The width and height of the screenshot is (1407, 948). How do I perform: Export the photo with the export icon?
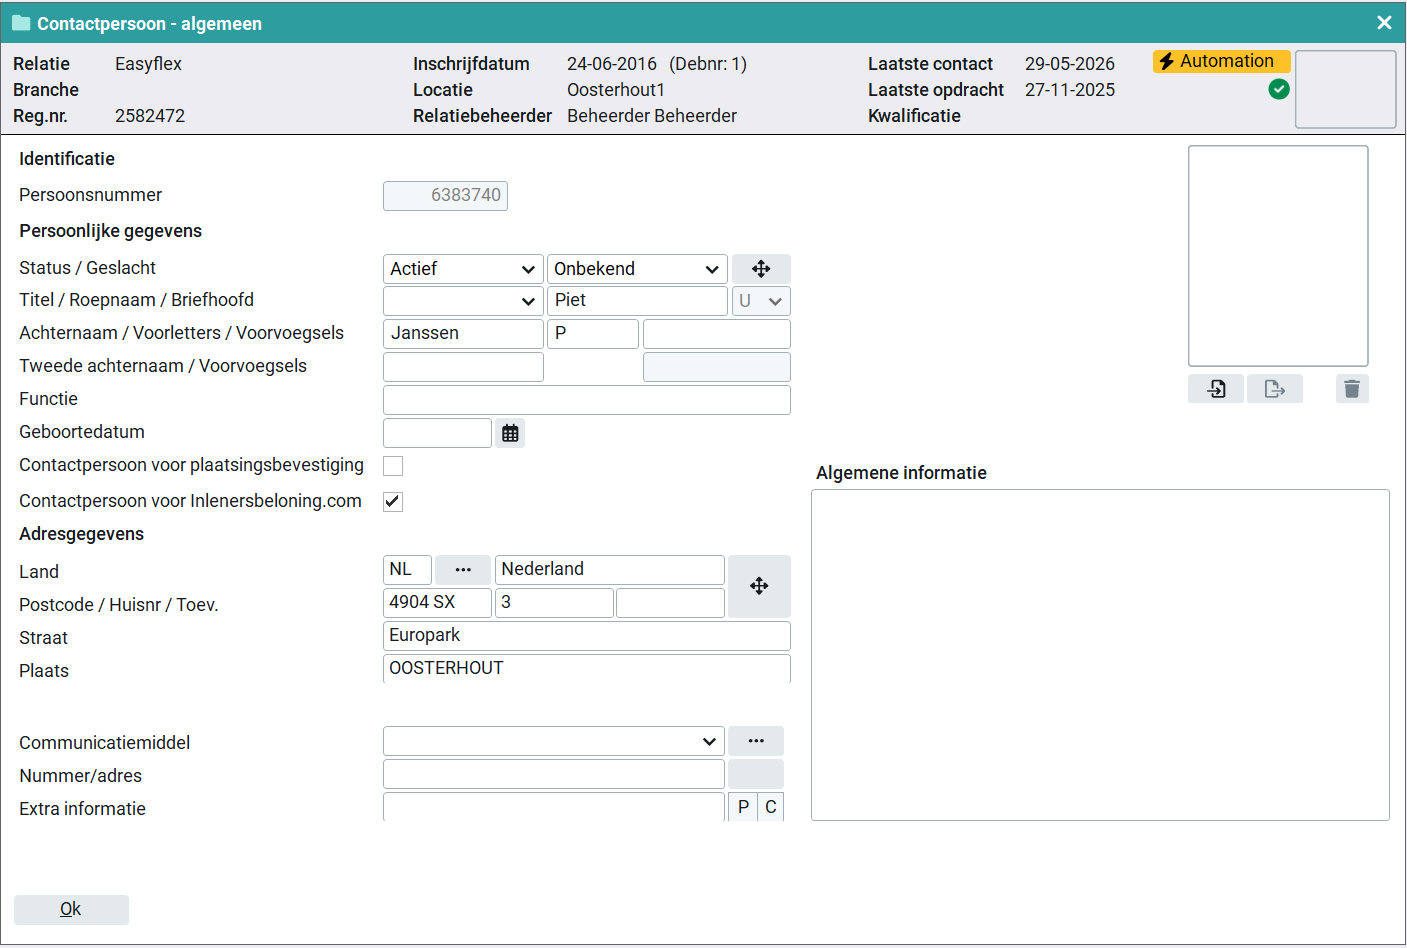click(1275, 389)
